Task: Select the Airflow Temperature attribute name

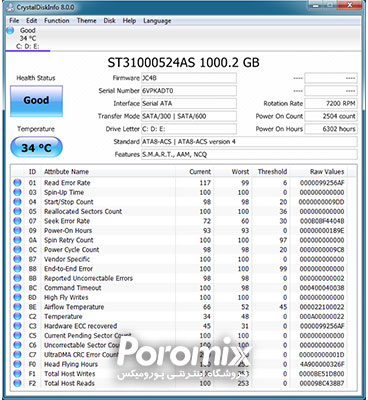Action: tap(74, 307)
